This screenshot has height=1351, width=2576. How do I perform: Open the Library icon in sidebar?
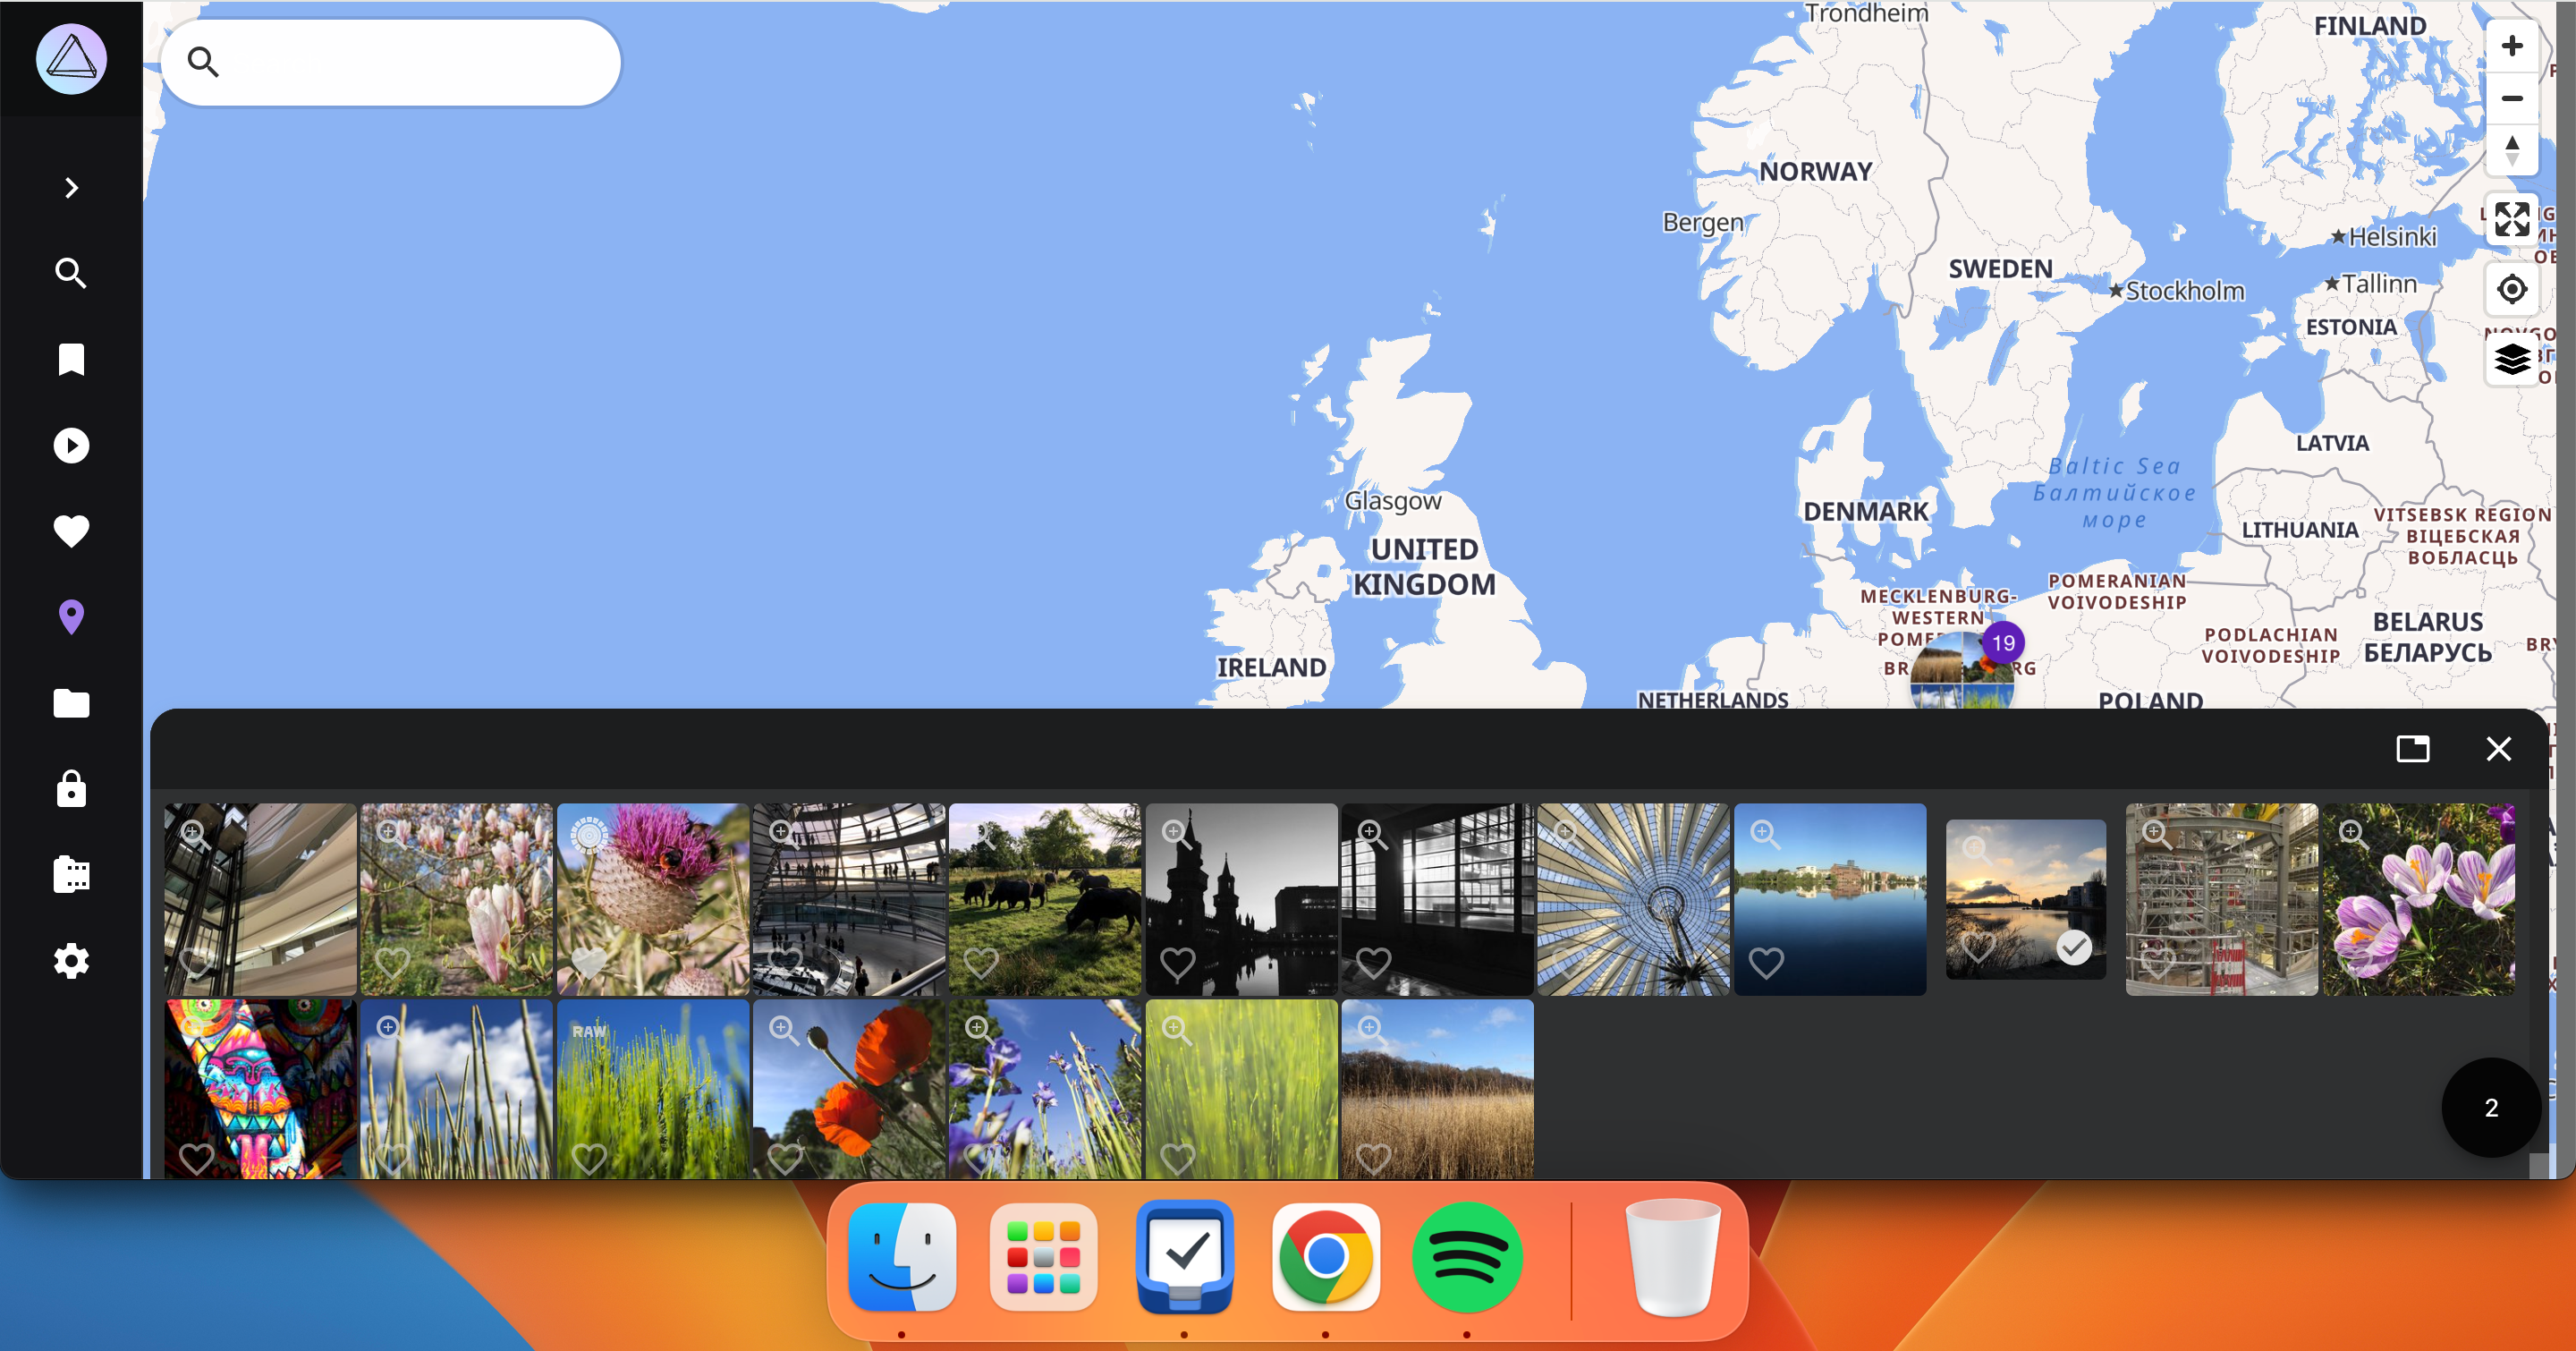[x=71, y=875]
